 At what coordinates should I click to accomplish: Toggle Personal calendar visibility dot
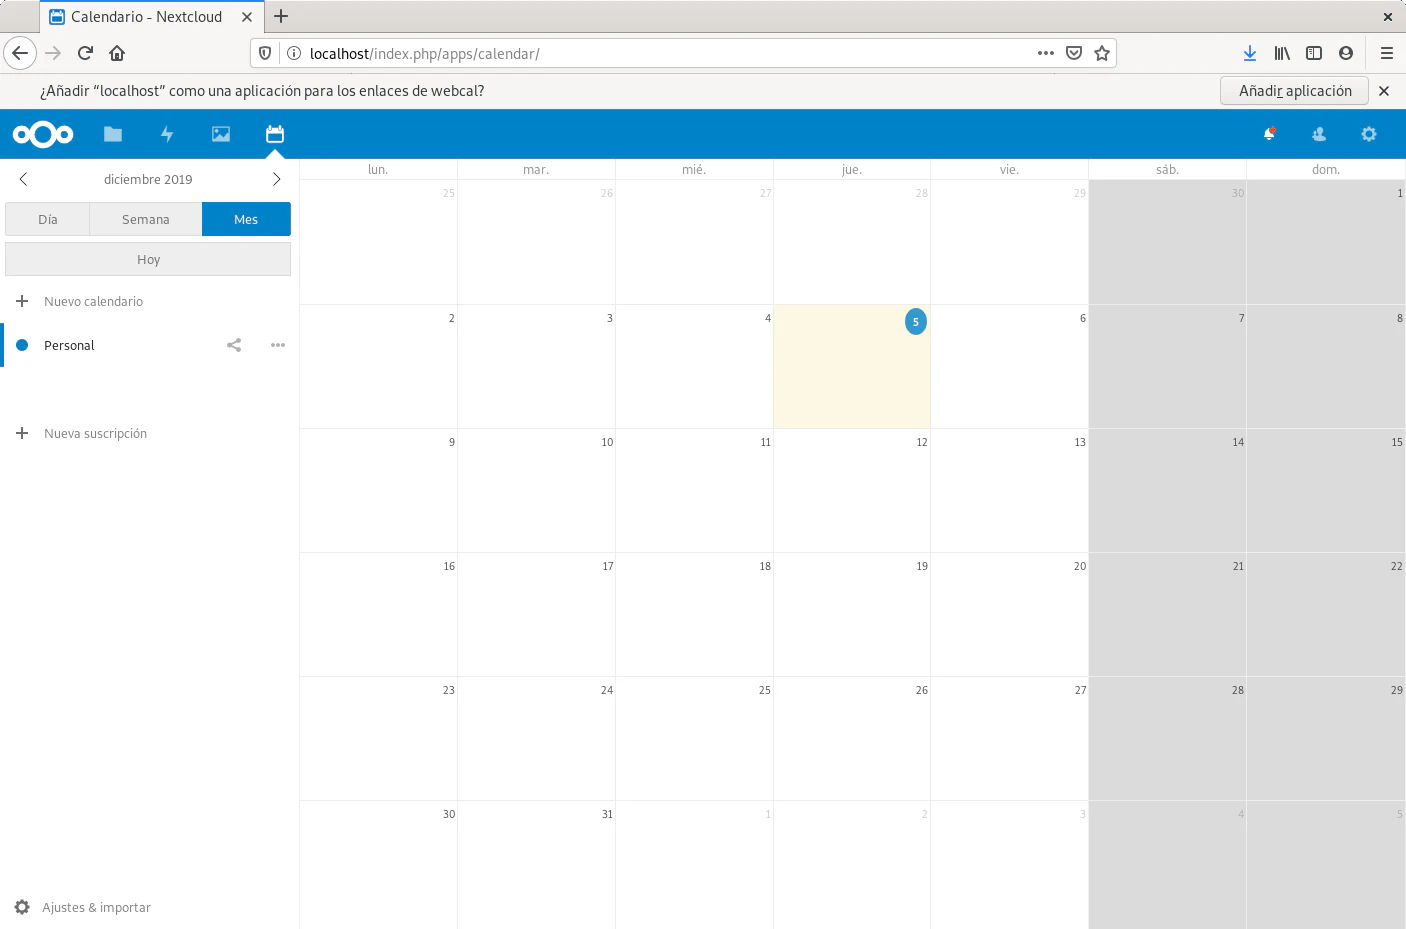(22, 345)
